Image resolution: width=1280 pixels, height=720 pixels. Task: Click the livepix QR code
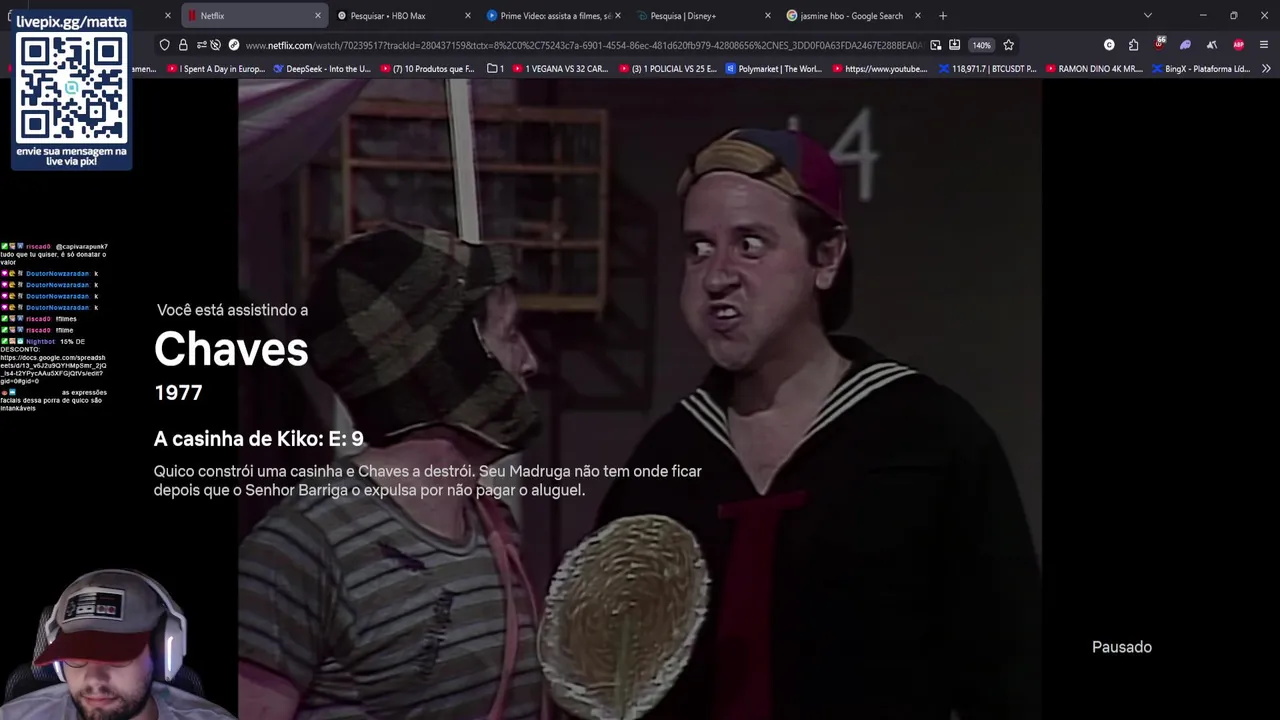(x=71, y=88)
